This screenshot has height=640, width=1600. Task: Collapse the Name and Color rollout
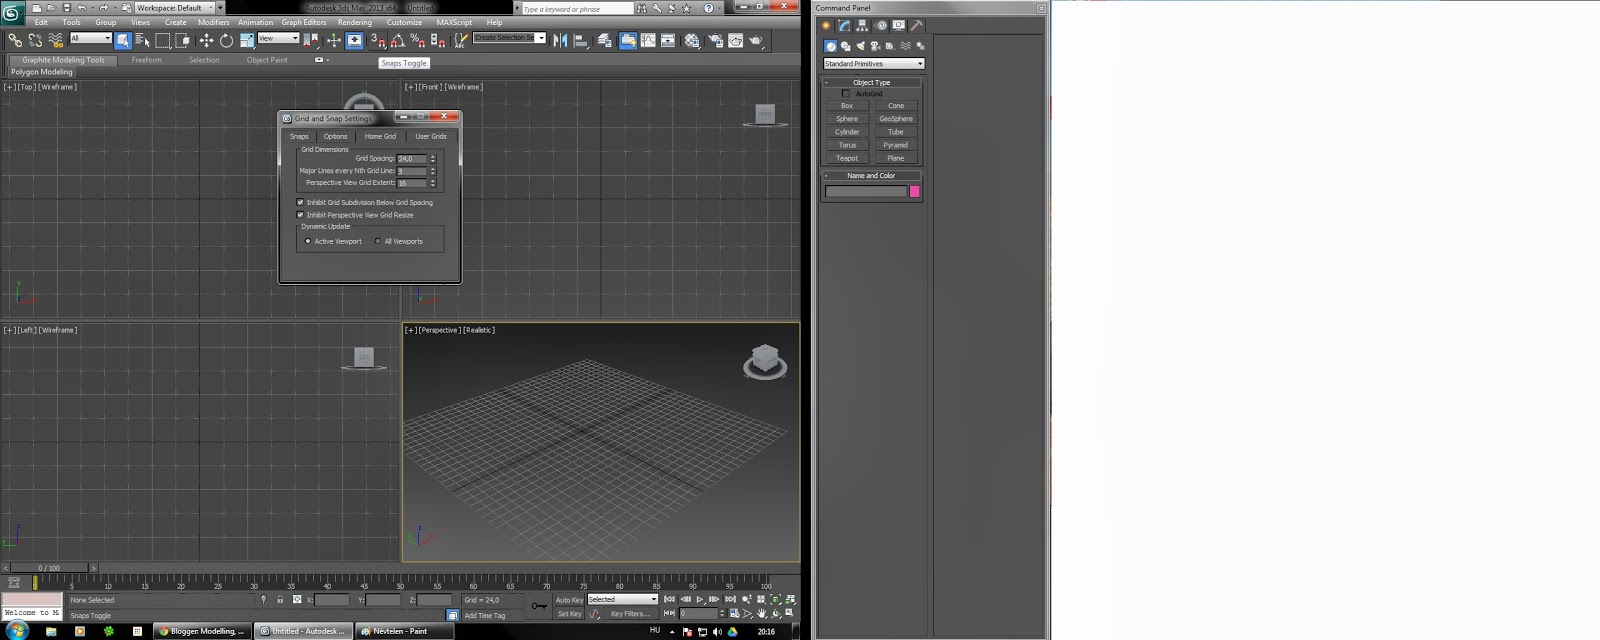871,175
